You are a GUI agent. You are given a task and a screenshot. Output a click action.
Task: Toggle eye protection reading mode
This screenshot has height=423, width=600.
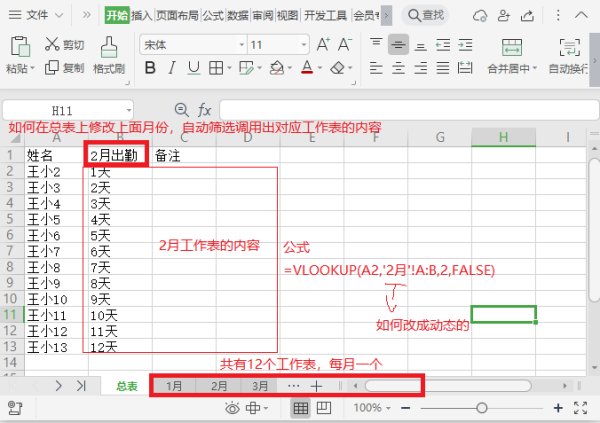pyautogui.click(x=232, y=408)
